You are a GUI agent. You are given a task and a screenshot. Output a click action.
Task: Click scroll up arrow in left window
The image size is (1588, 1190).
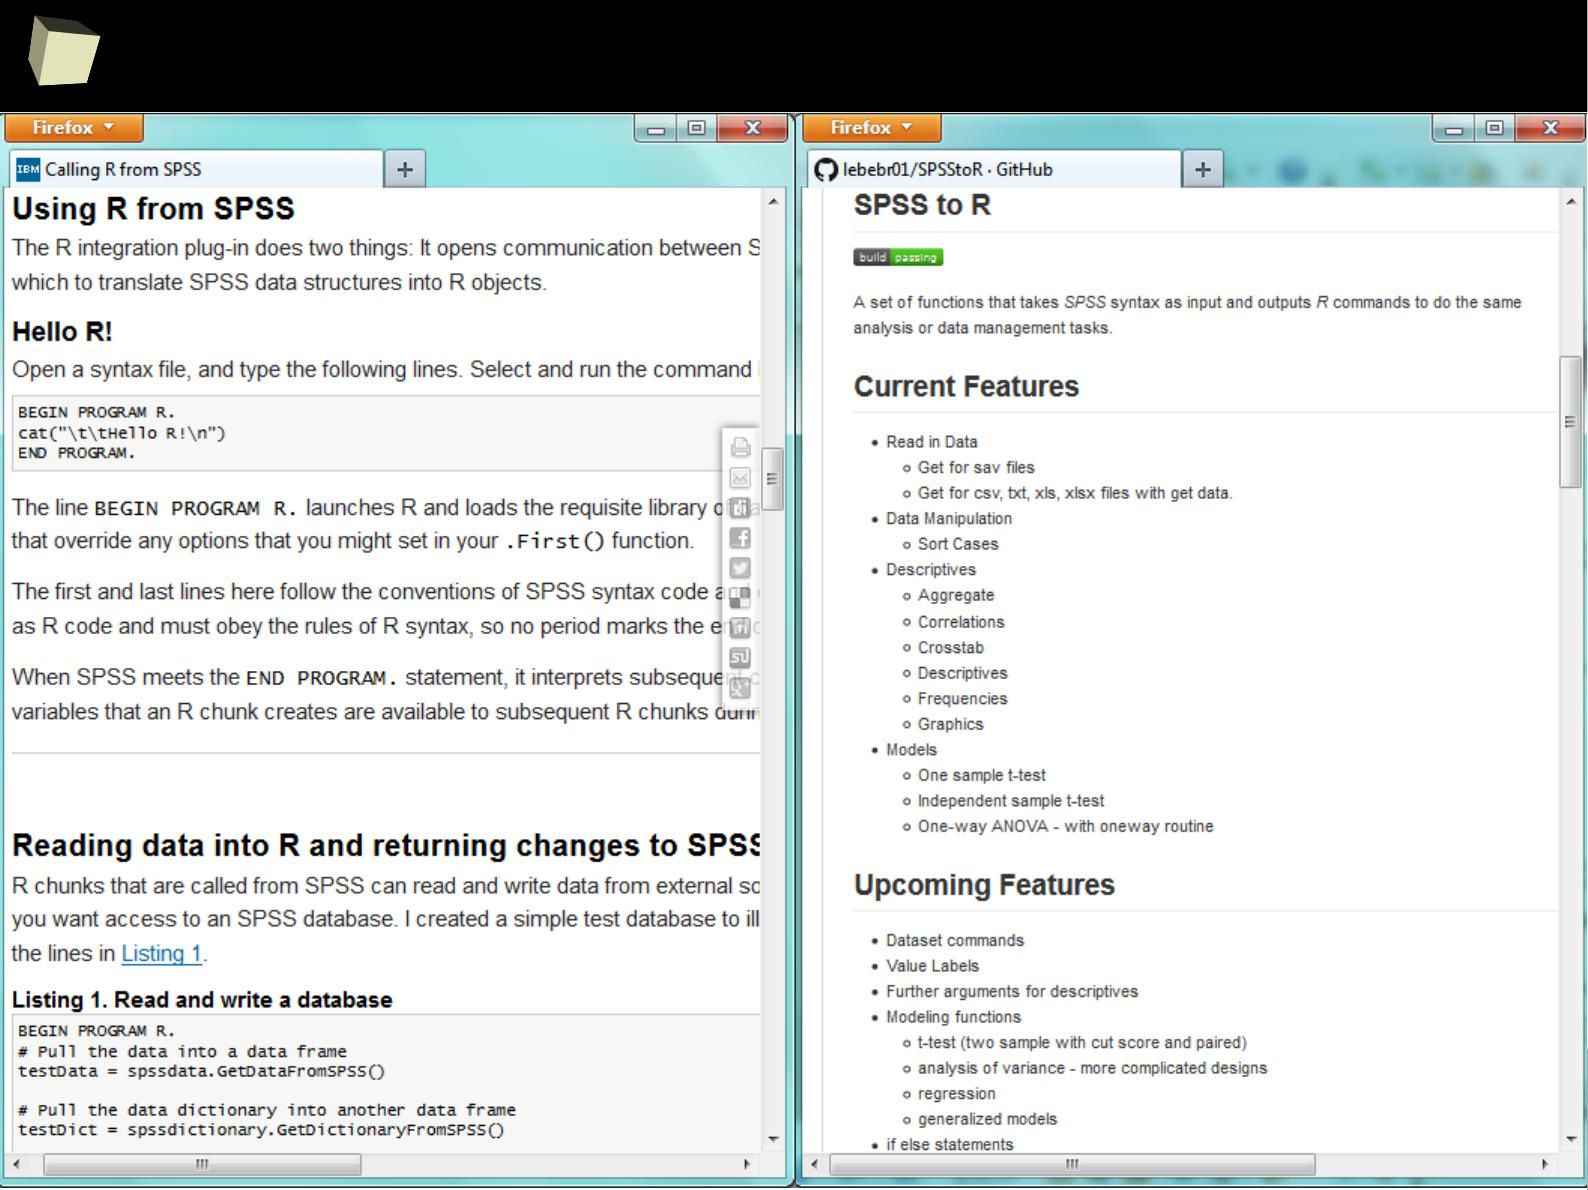pyautogui.click(x=773, y=201)
